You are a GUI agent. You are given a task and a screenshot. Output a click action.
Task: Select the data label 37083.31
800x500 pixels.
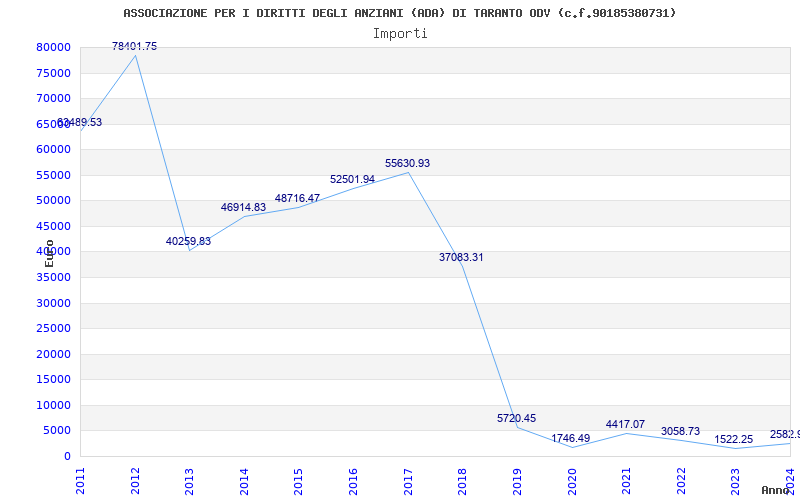[x=461, y=257]
